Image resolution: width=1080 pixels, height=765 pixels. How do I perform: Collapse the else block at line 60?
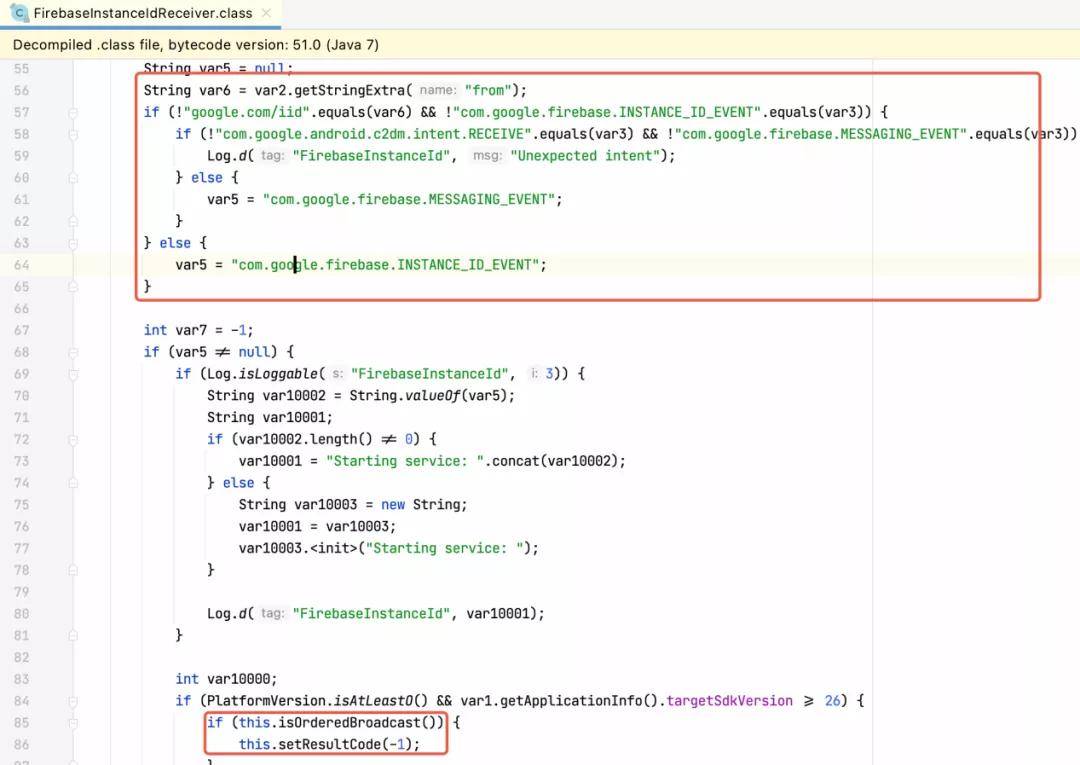[x=73, y=178]
